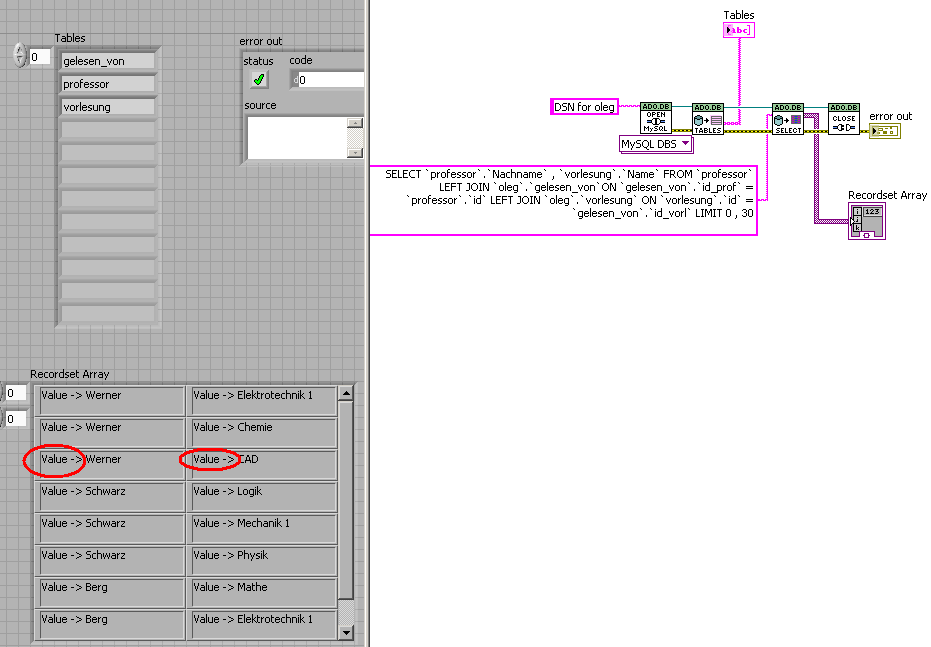Click the Recordset Array column index field
The height and width of the screenshot is (647, 931).
coord(15,418)
